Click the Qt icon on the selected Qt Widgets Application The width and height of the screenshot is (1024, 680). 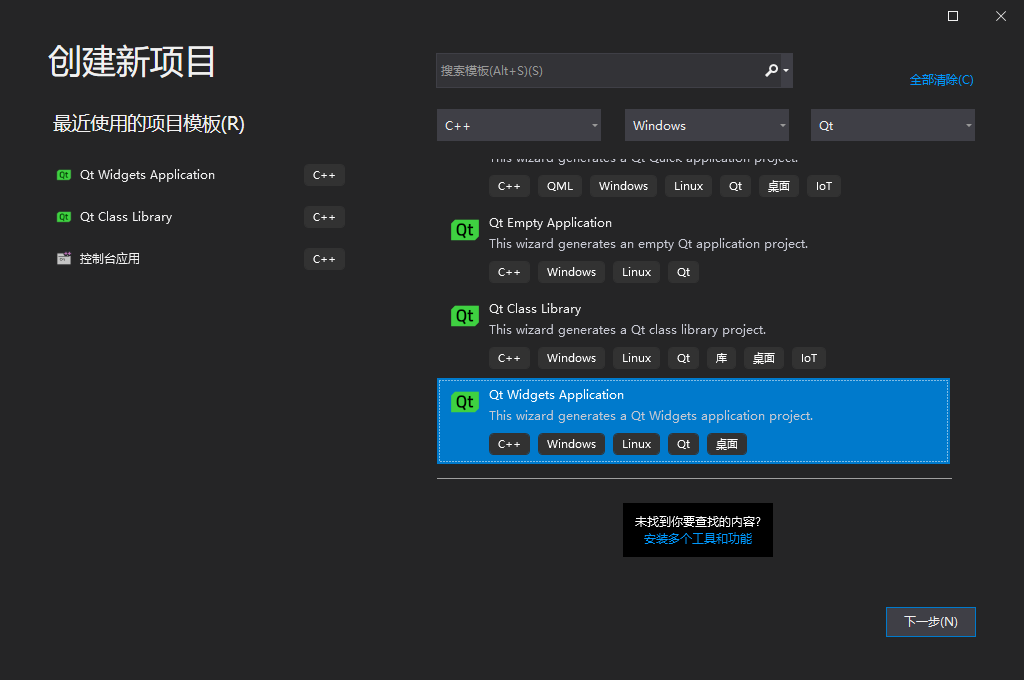click(x=464, y=401)
